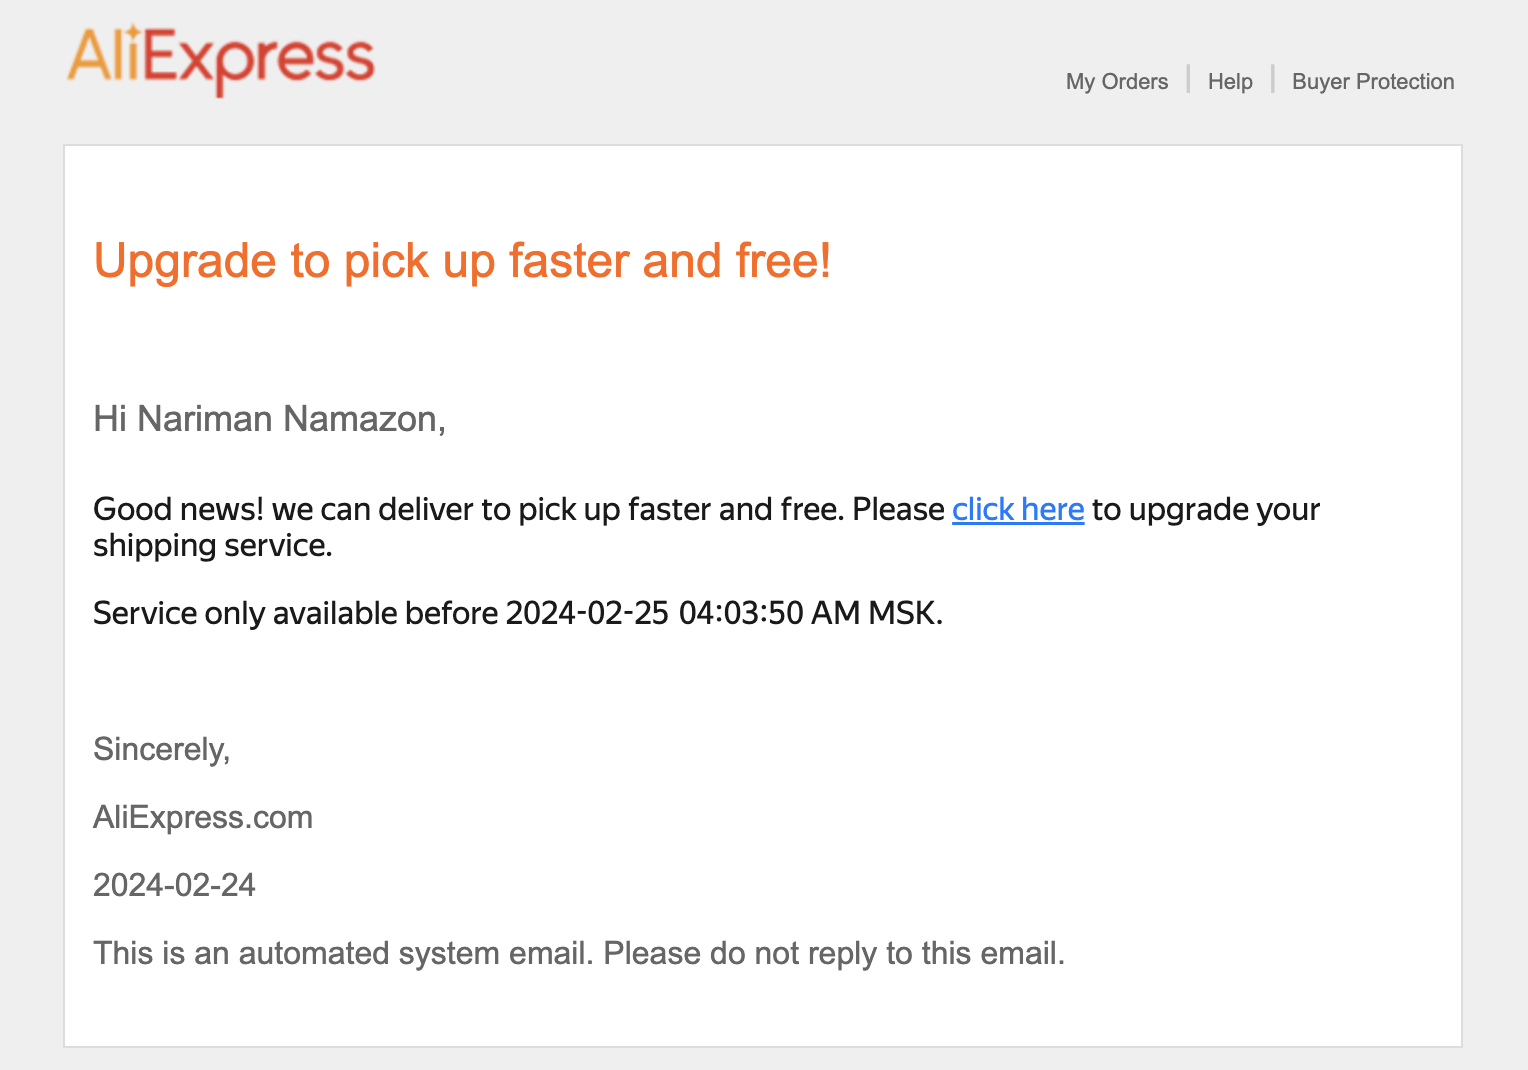The image size is (1528, 1070).
Task: Click the words 'to upgrade your' after link
Action: 1206,509
